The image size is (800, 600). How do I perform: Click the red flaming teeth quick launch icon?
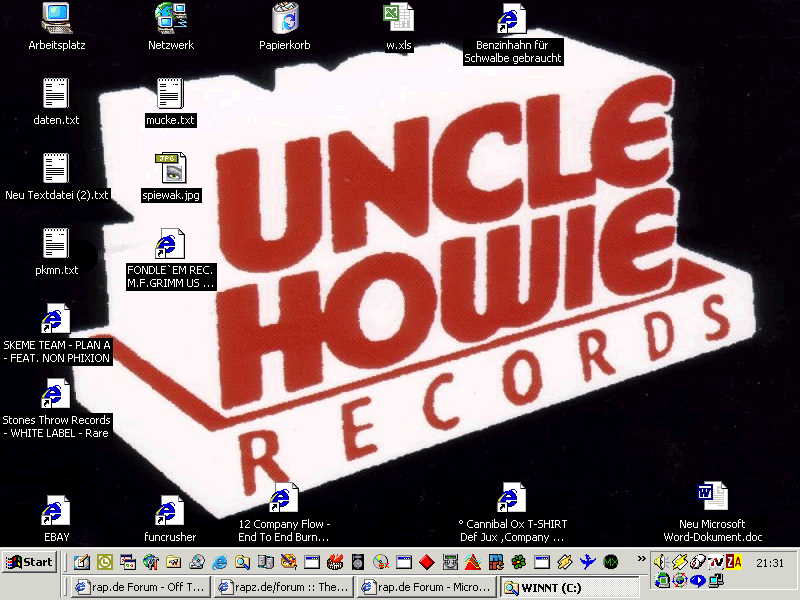point(335,562)
